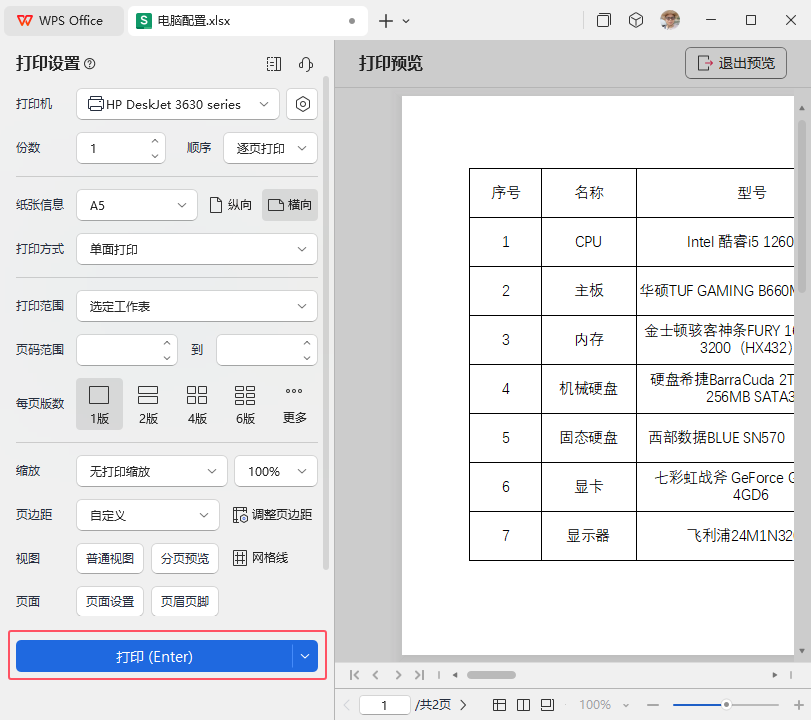
Task: Choose 4版 pages per sheet
Action: tap(197, 404)
